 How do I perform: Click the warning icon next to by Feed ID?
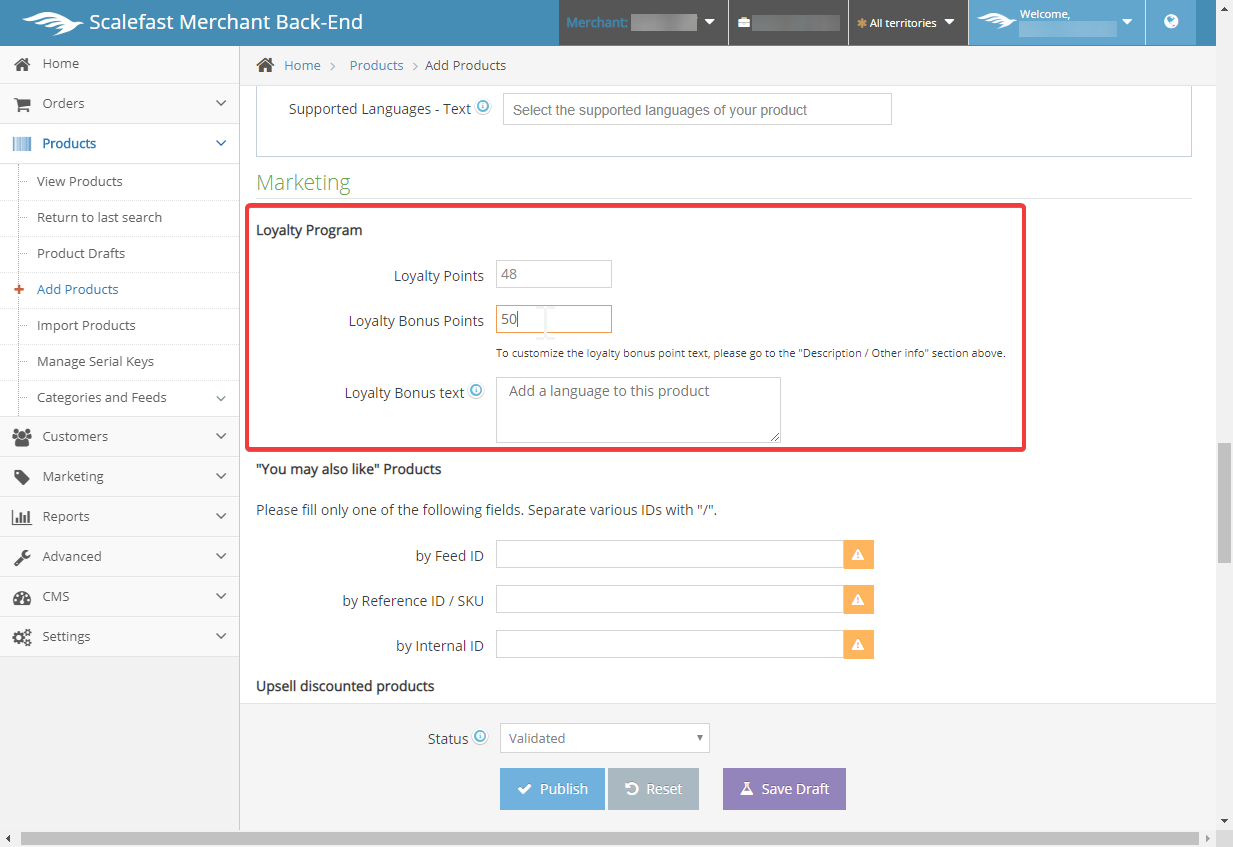pos(858,555)
